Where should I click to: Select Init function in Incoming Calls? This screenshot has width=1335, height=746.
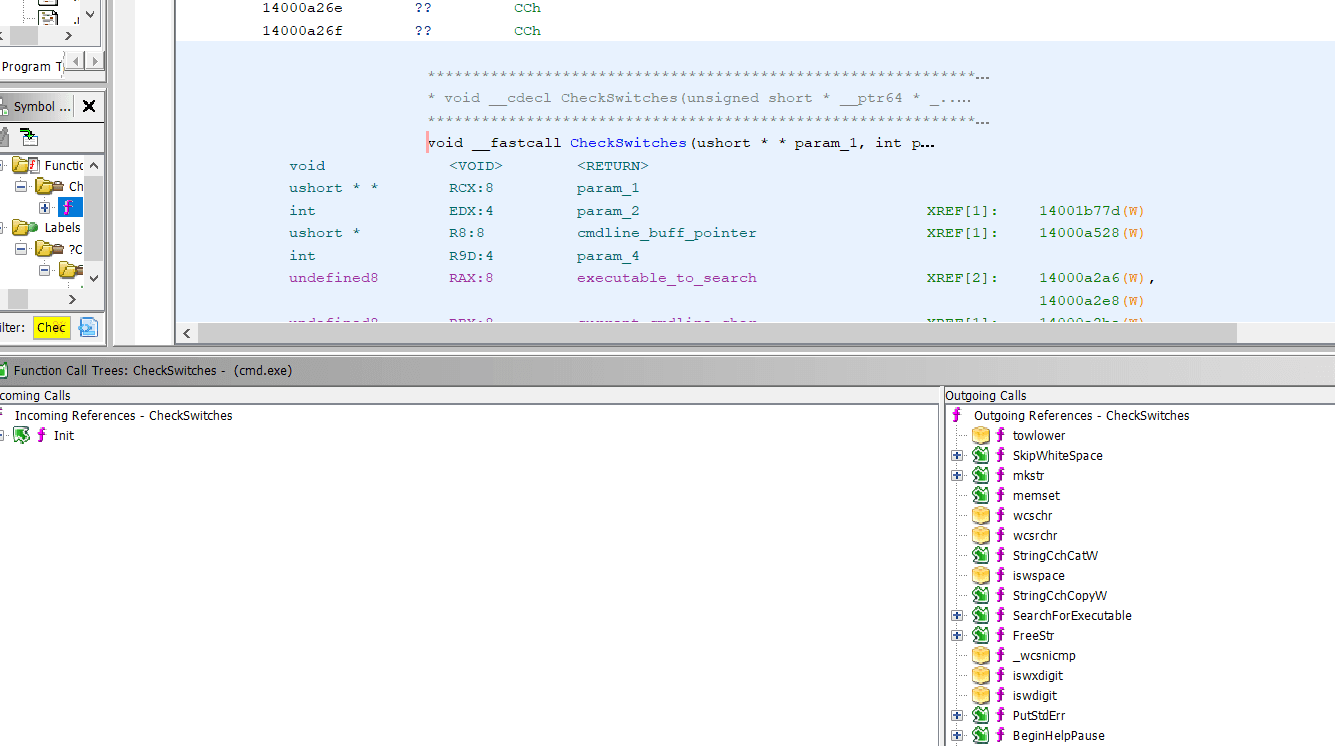pyautogui.click(x=63, y=436)
